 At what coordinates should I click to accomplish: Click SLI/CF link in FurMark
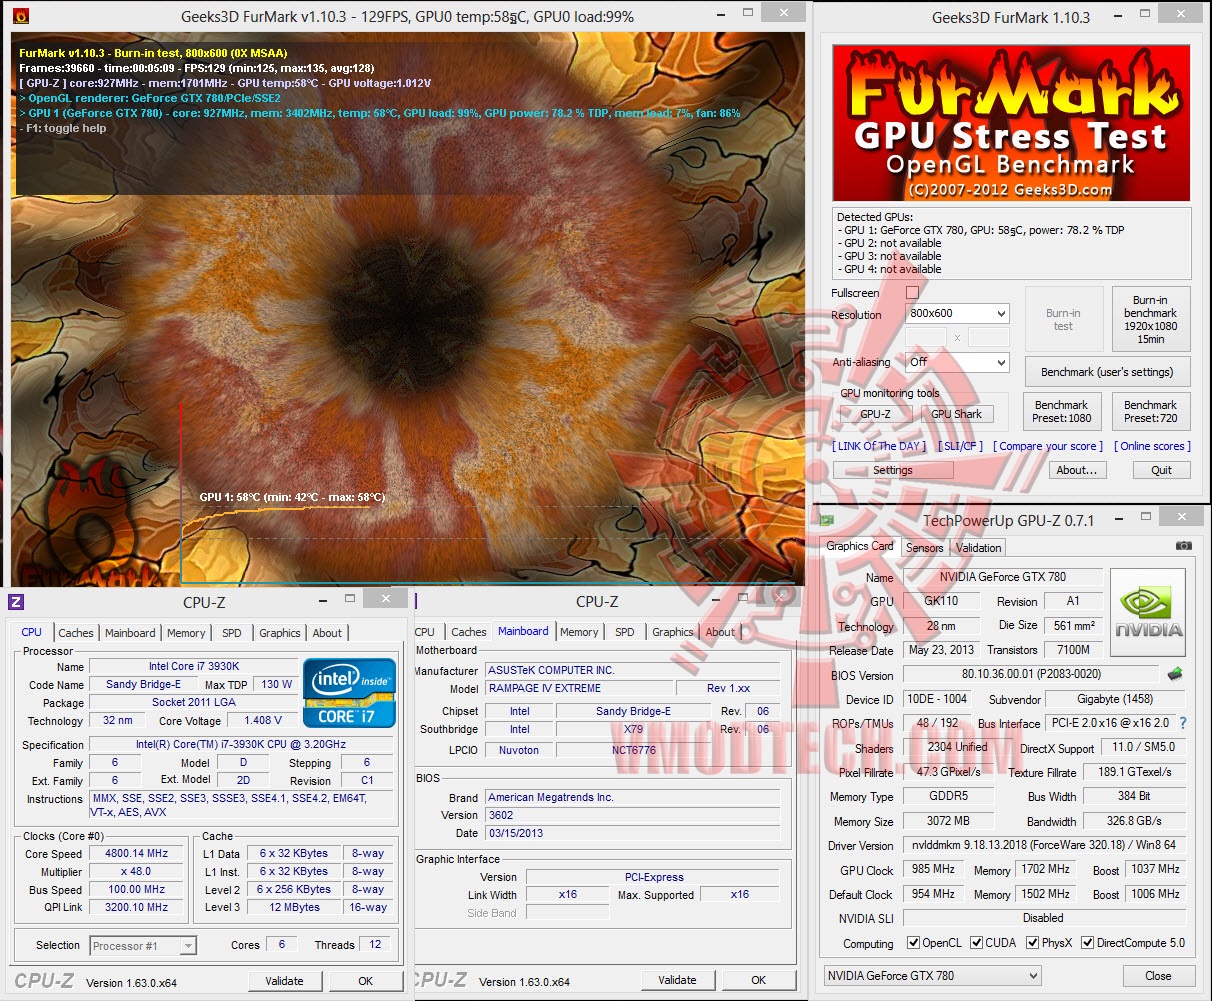(x=961, y=446)
